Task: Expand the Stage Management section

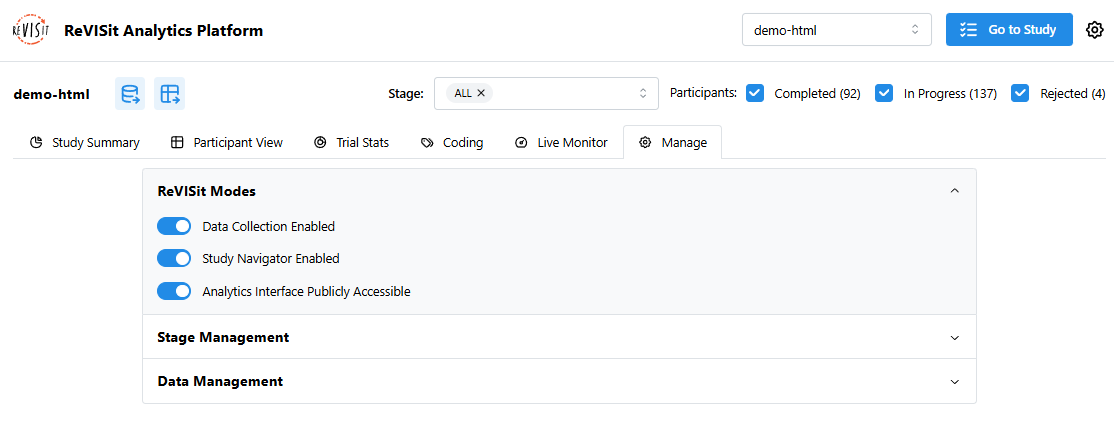Action: point(559,337)
